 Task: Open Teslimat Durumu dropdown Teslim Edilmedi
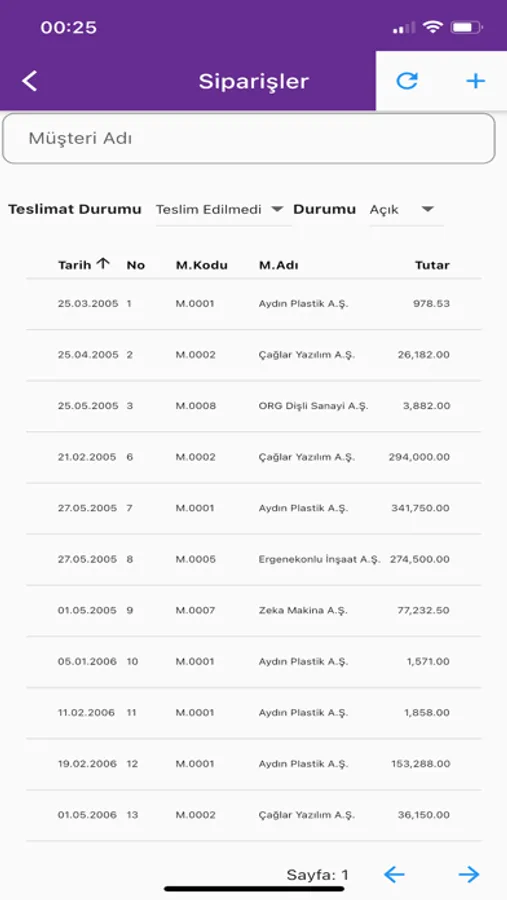click(220, 210)
